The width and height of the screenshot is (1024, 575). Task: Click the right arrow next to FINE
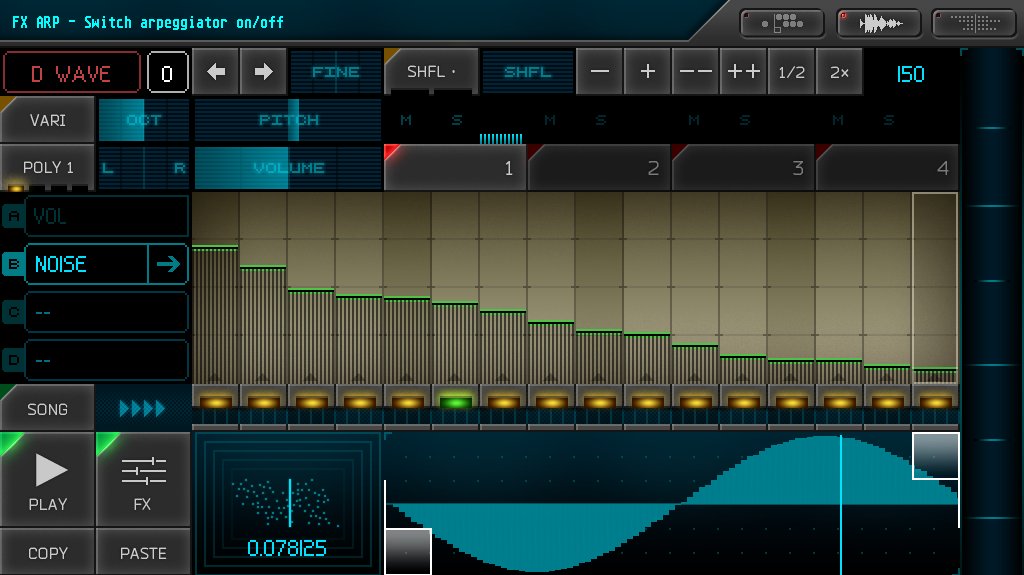[x=263, y=72]
